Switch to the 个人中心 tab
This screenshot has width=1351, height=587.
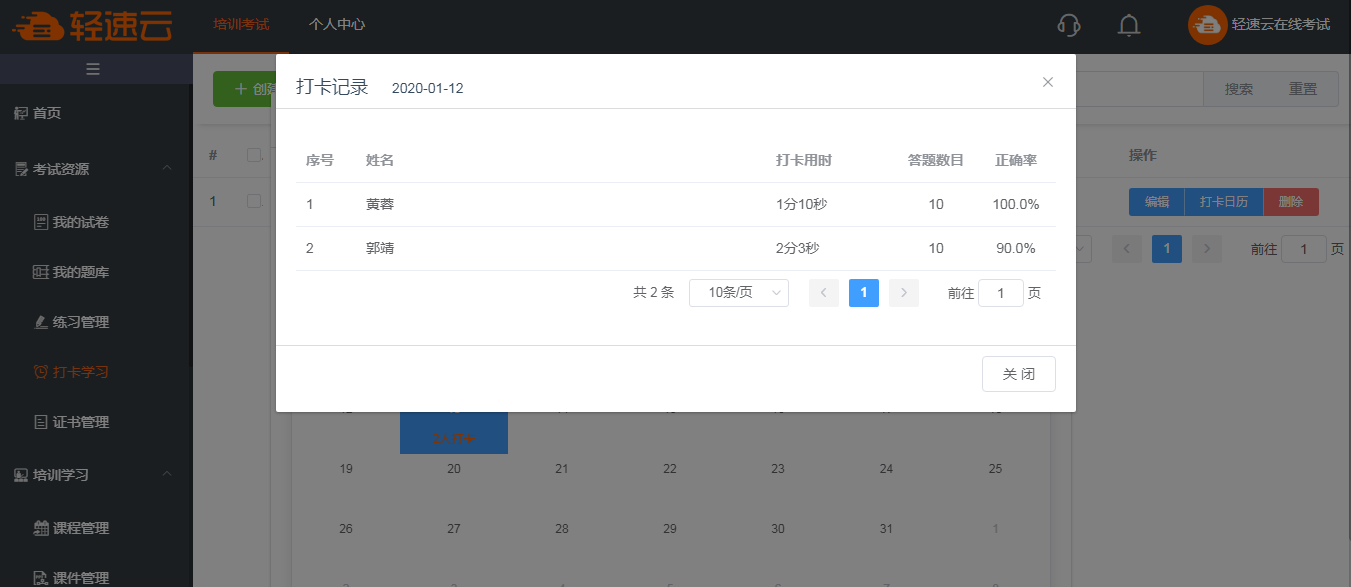coord(337,25)
